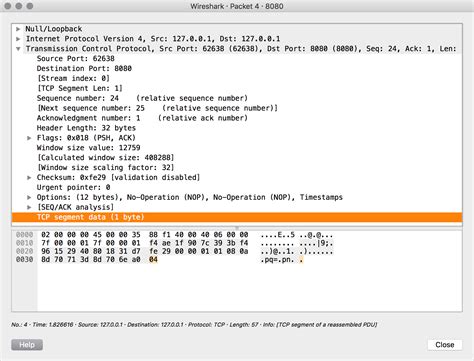Select the Destination Port: 8080 row
Screen dimensions: 474x361
(237, 69)
